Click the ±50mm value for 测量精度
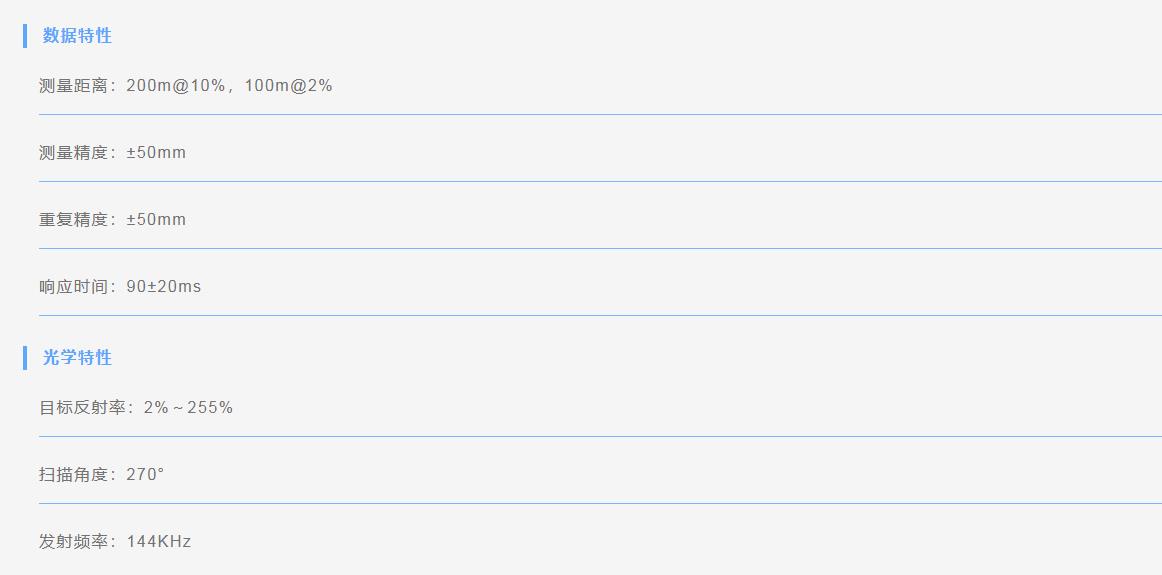1162x575 pixels. 156,153
